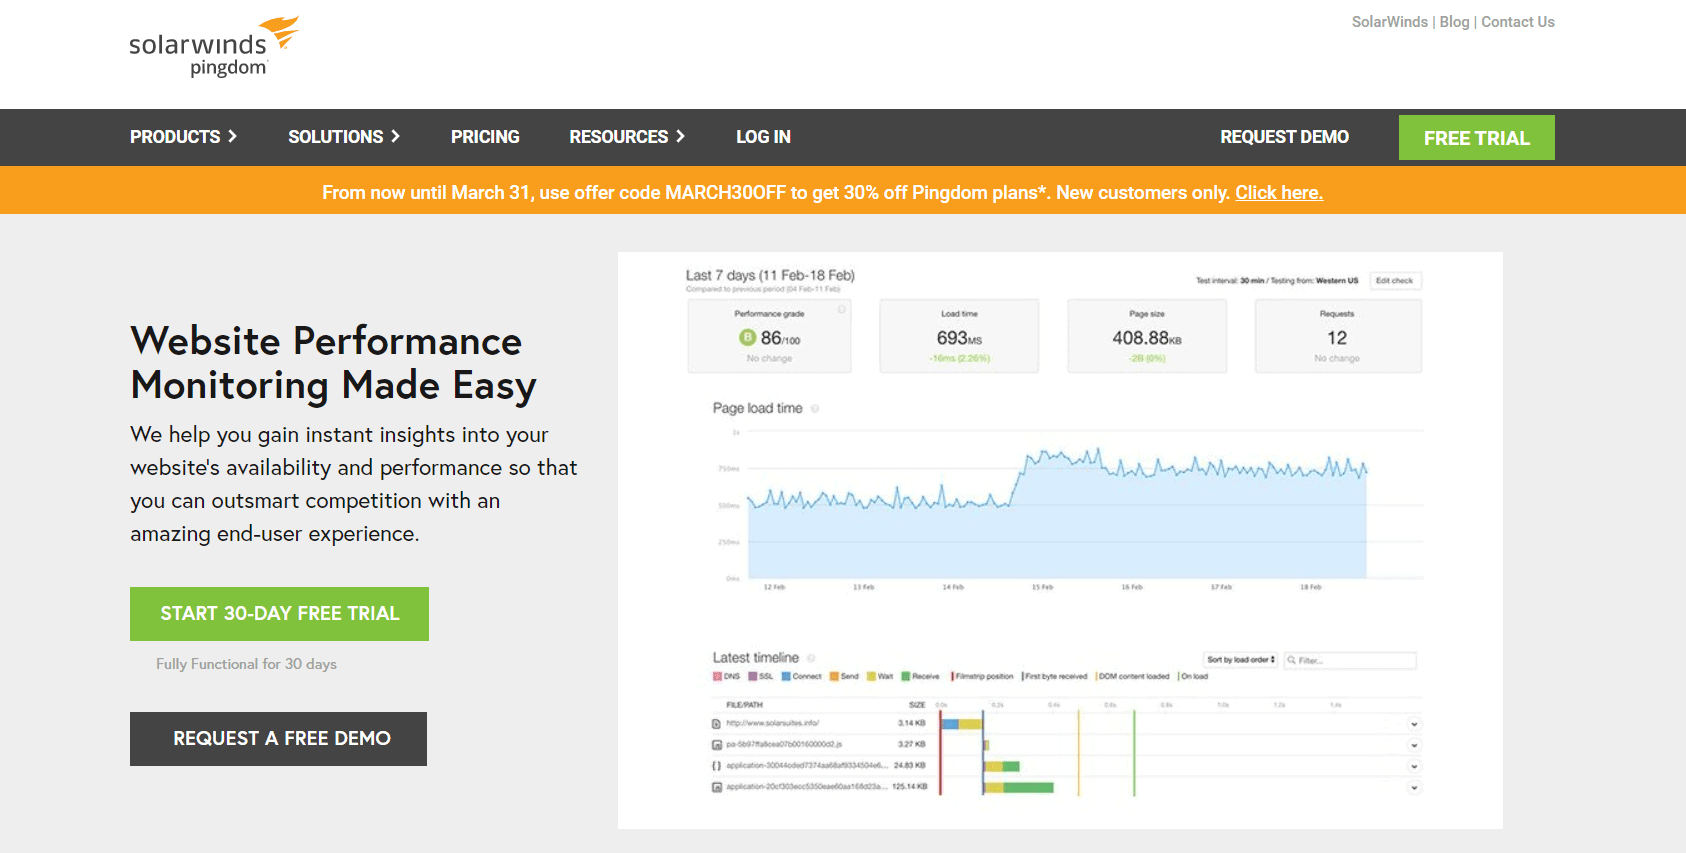Click the curly braces icon in file list
The image size is (1686, 853).
(716, 766)
